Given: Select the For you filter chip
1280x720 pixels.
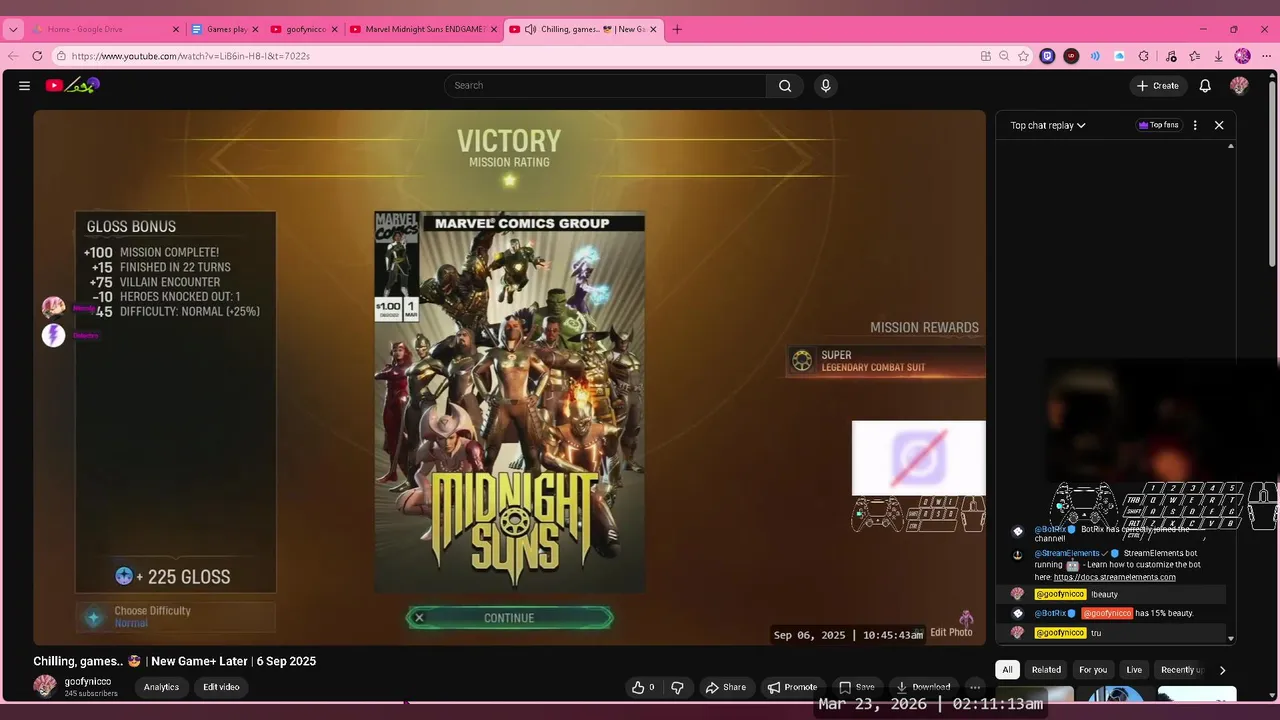Looking at the screenshot, I should coord(1093,670).
